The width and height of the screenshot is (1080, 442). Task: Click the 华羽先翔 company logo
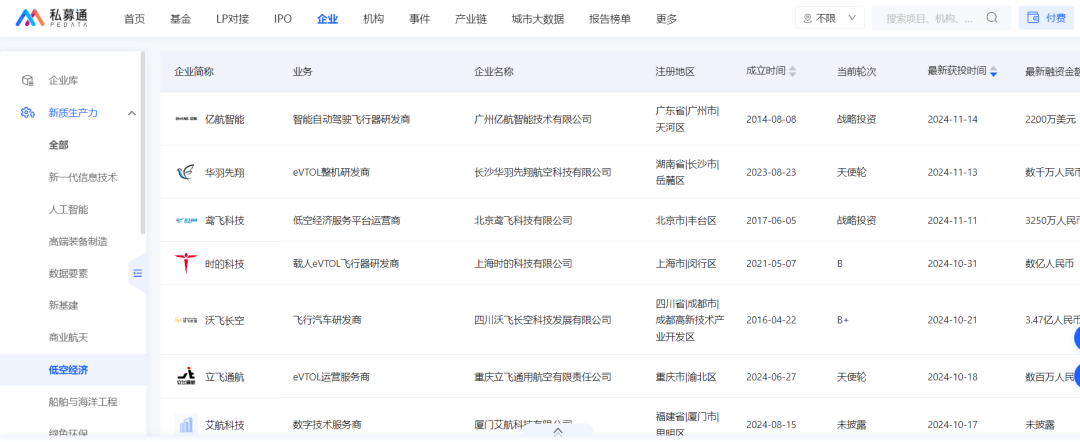click(x=186, y=172)
